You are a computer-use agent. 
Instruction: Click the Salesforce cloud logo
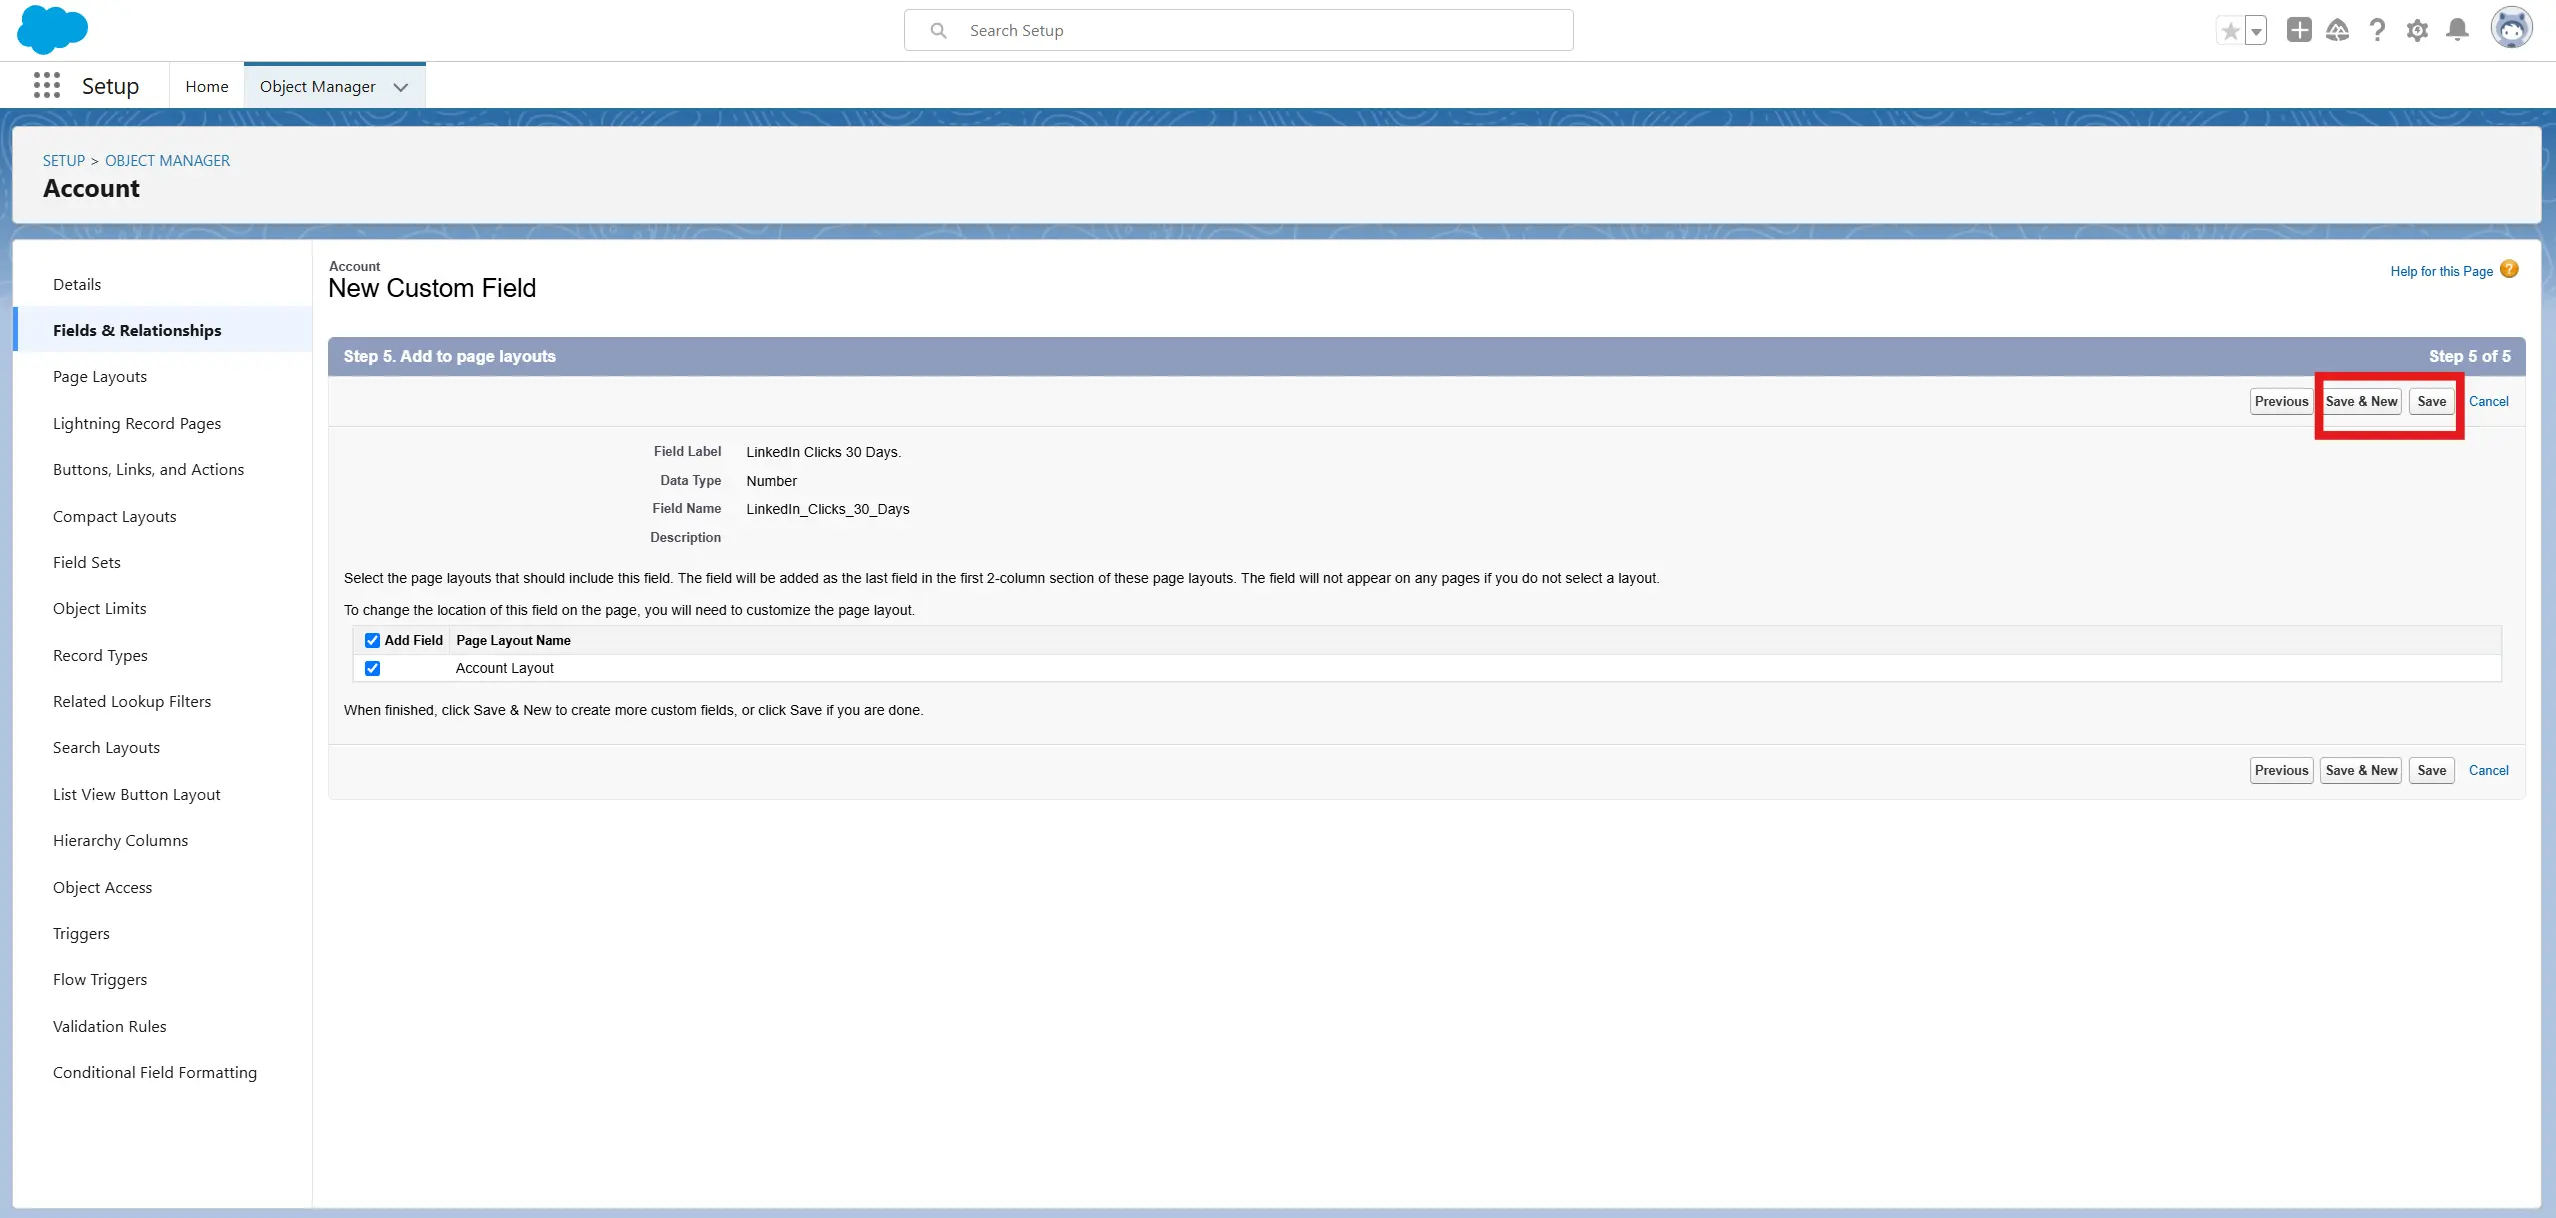point(52,29)
